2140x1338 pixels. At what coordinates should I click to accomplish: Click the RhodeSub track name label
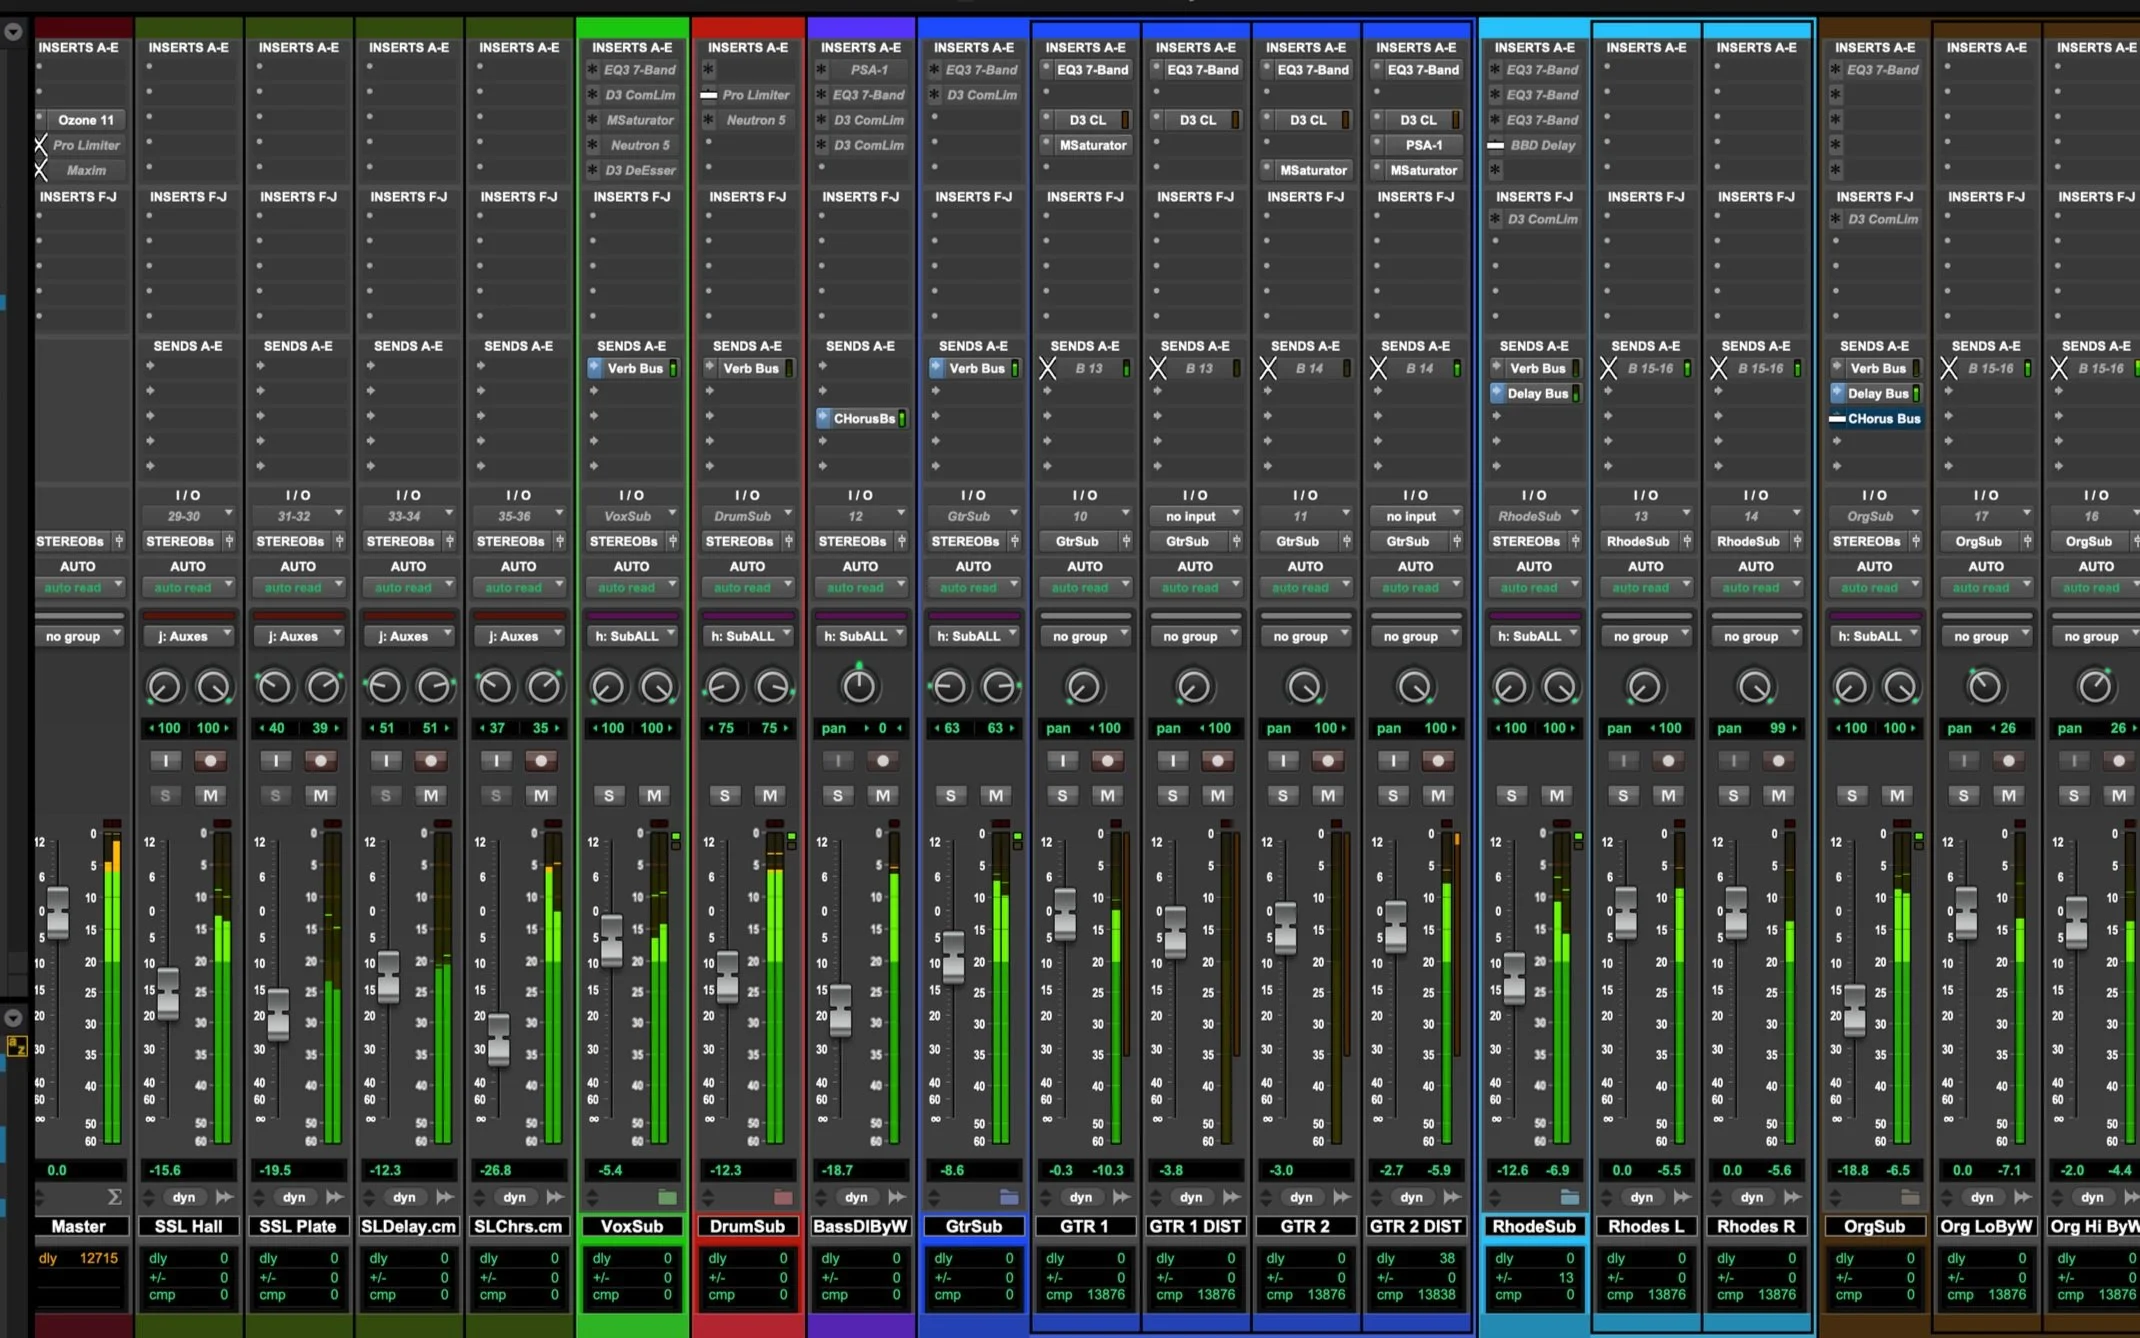1533,1226
